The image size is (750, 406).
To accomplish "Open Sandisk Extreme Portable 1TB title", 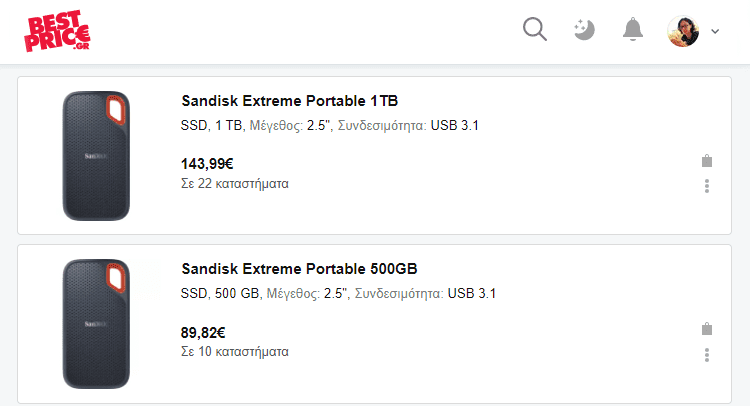I will click(289, 101).
